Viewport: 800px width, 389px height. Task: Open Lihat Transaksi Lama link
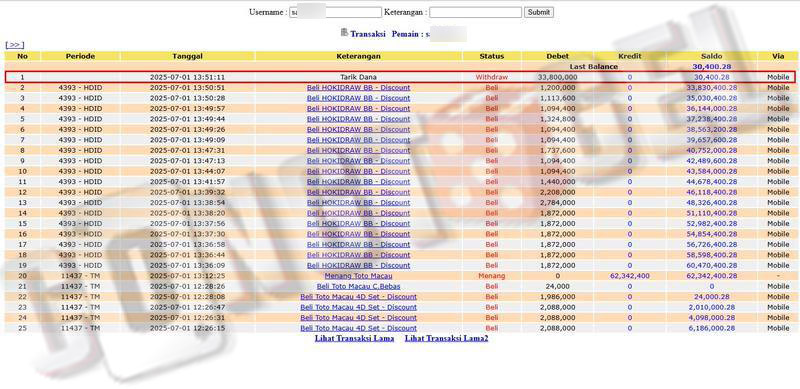pyautogui.click(x=354, y=338)
